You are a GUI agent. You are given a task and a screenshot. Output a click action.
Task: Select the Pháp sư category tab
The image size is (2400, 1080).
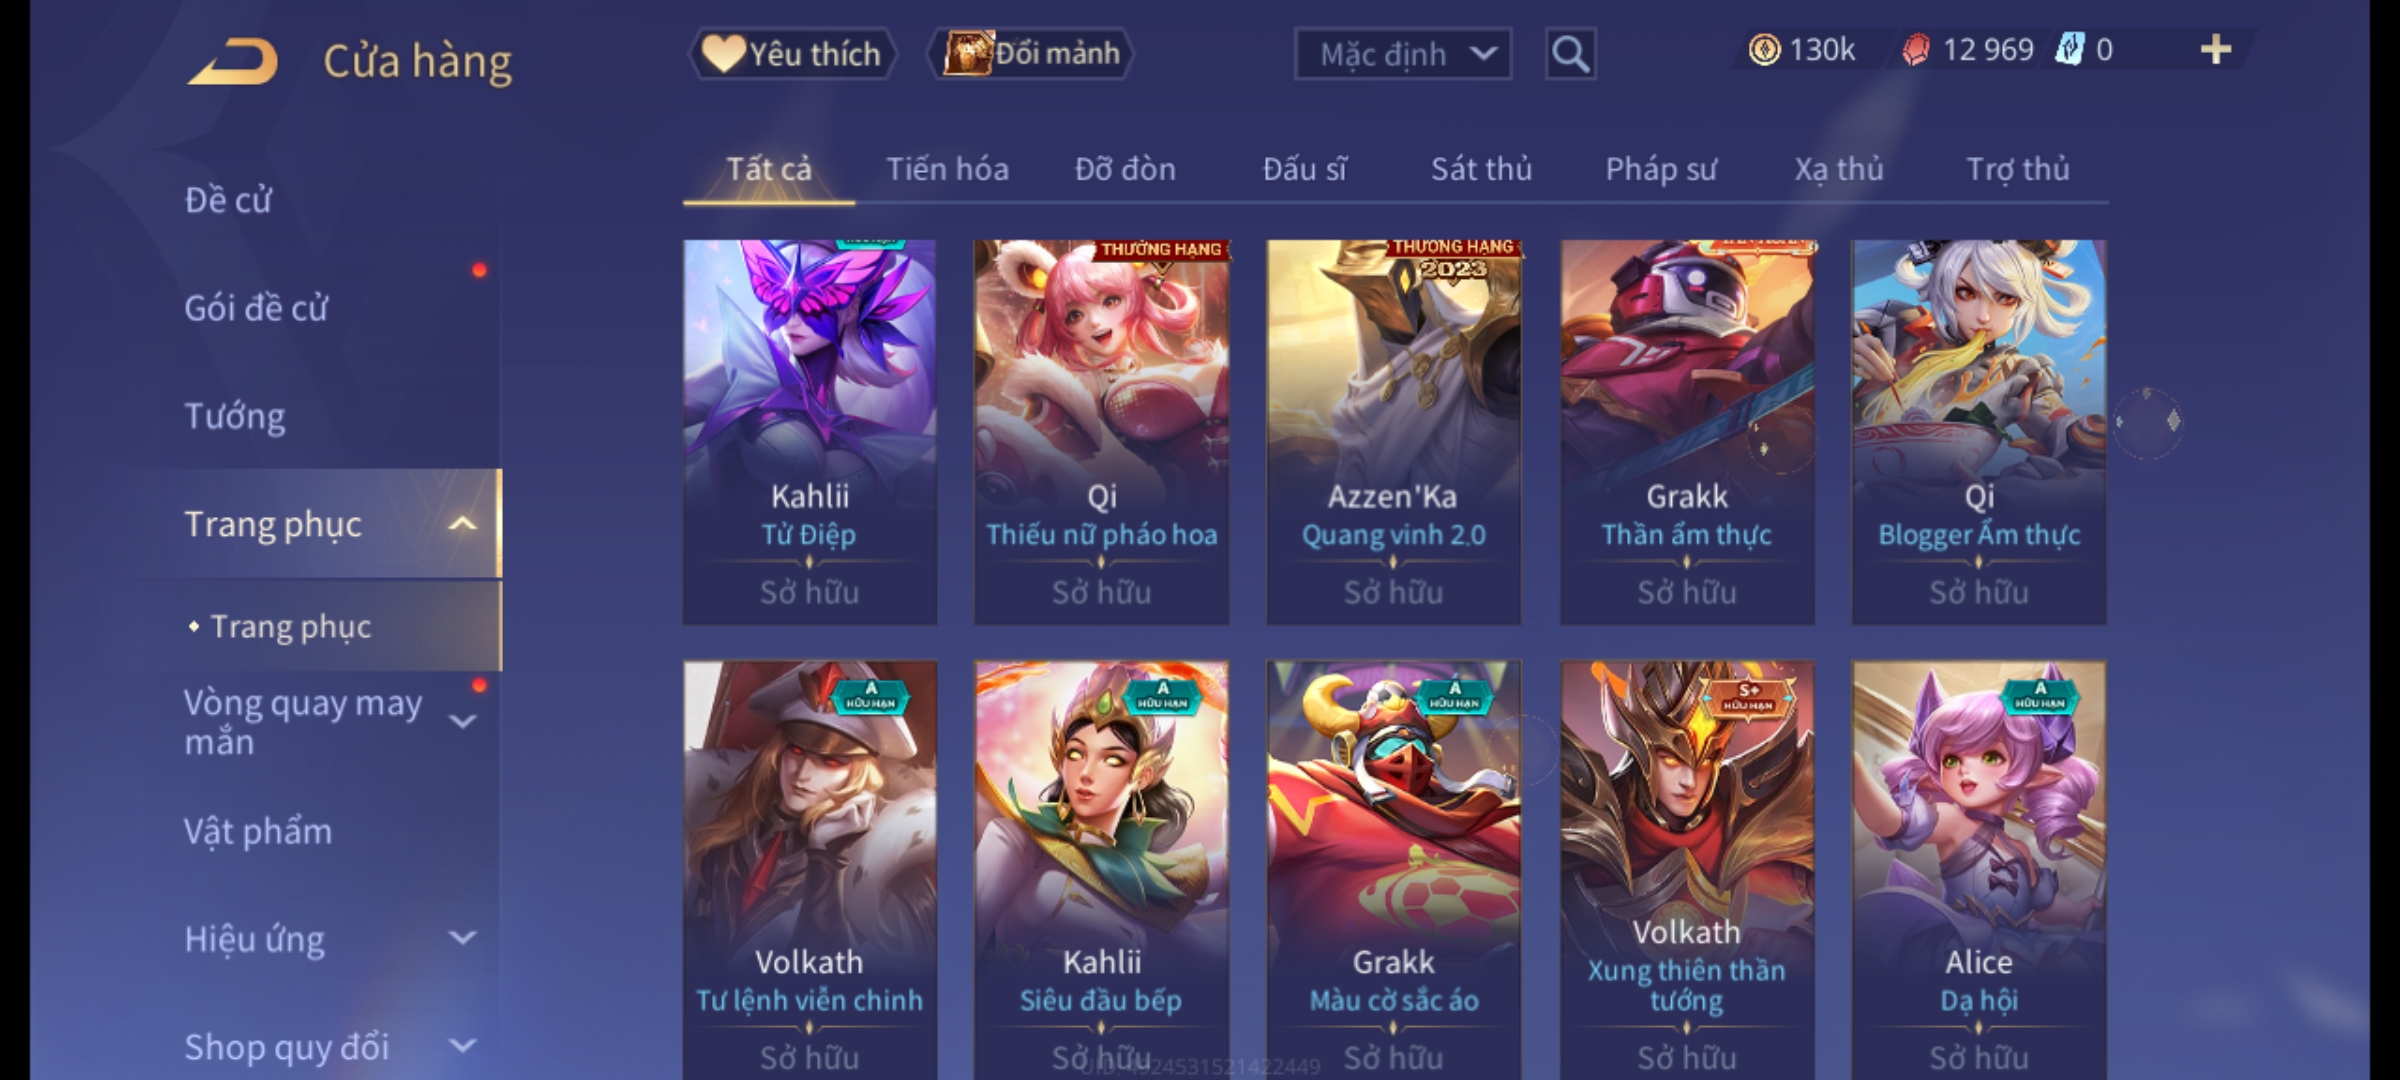1661,170
